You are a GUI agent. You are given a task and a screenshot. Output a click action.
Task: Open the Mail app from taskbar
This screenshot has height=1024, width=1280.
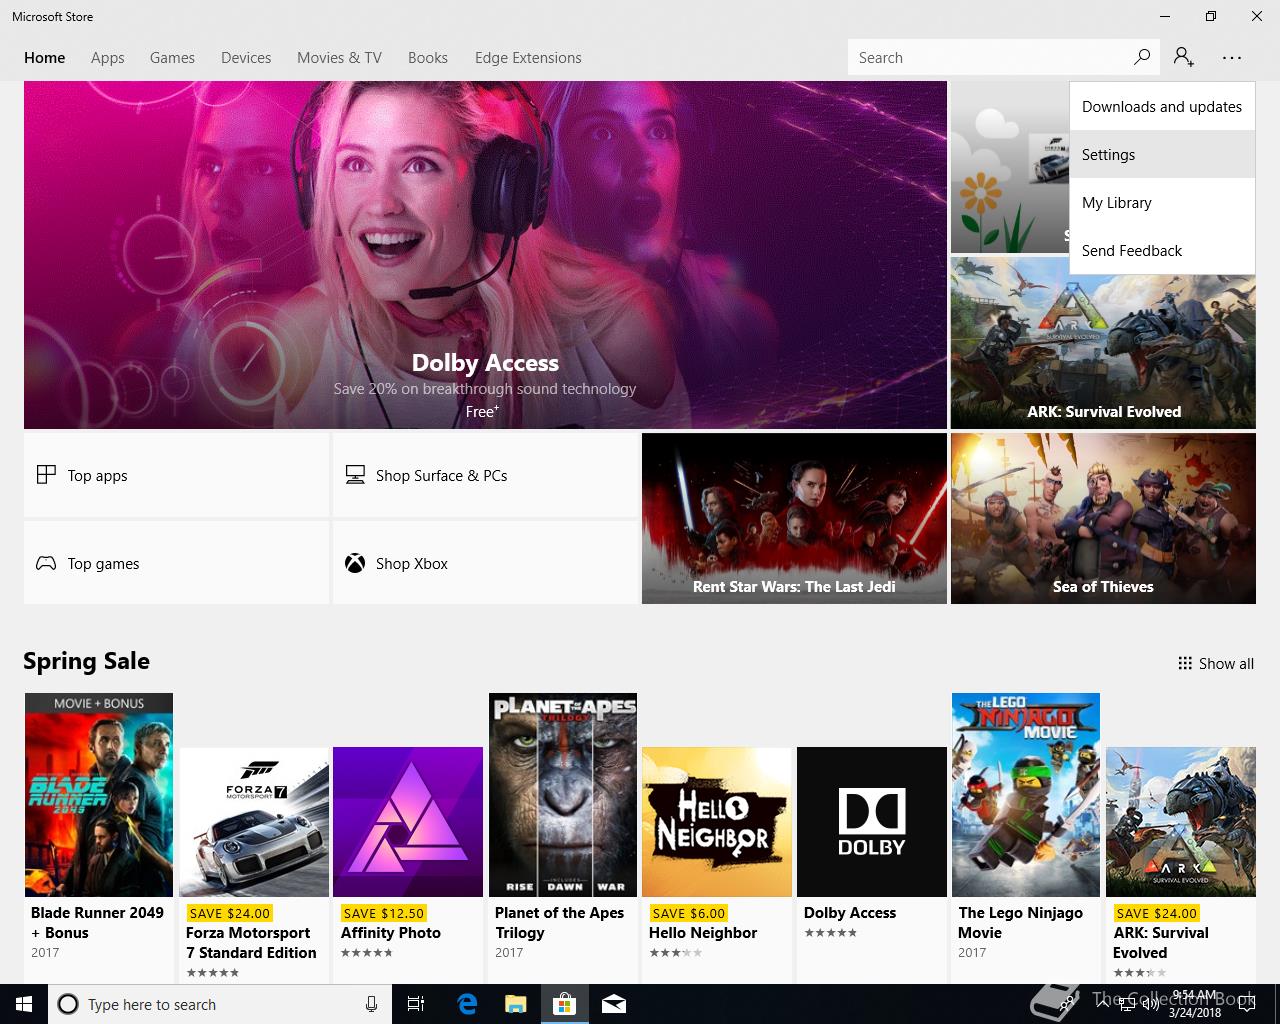click(x=614, y=1004)
